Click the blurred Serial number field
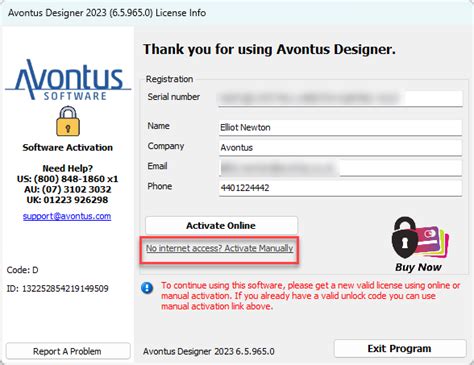Screen dimensions: 474x365 tap(340, 98)
